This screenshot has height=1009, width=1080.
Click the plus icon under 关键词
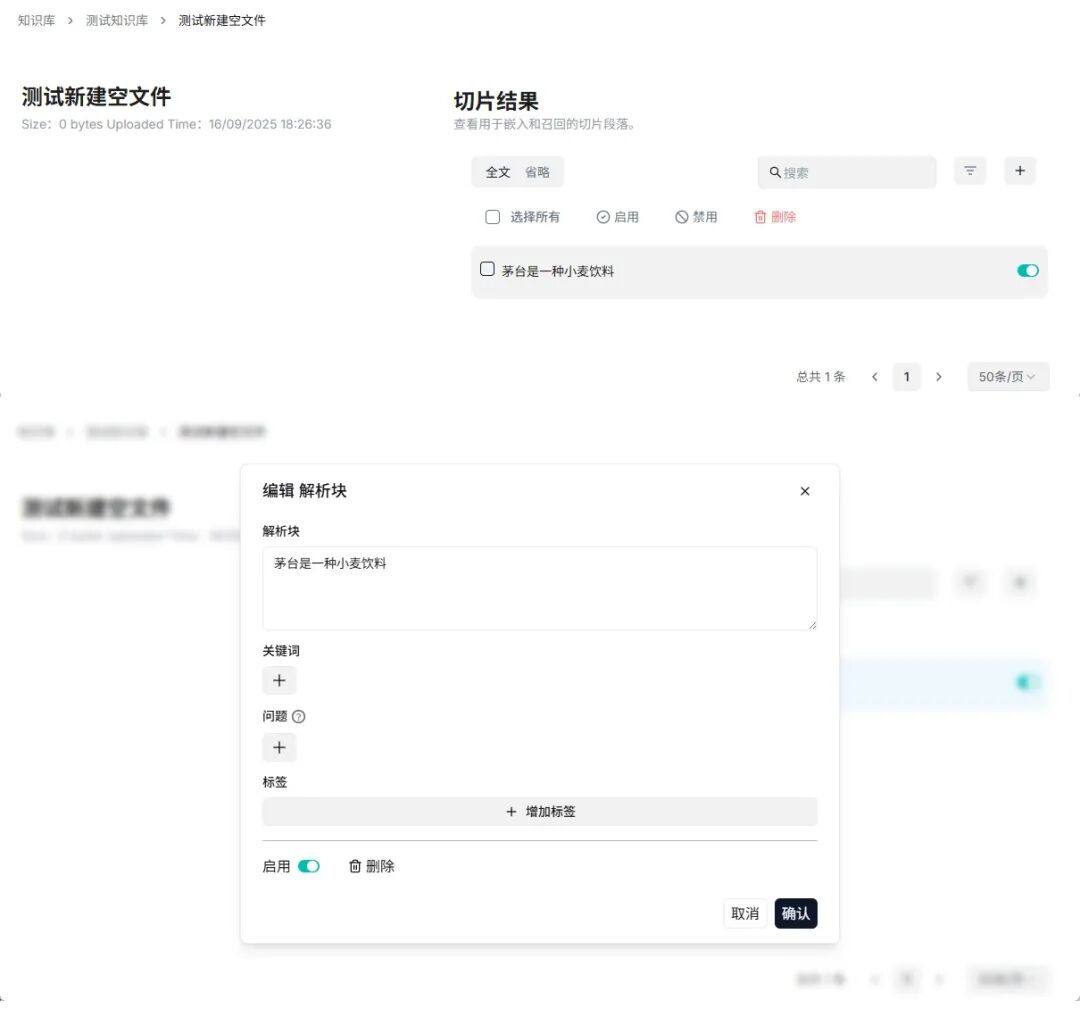coord(279,680)
